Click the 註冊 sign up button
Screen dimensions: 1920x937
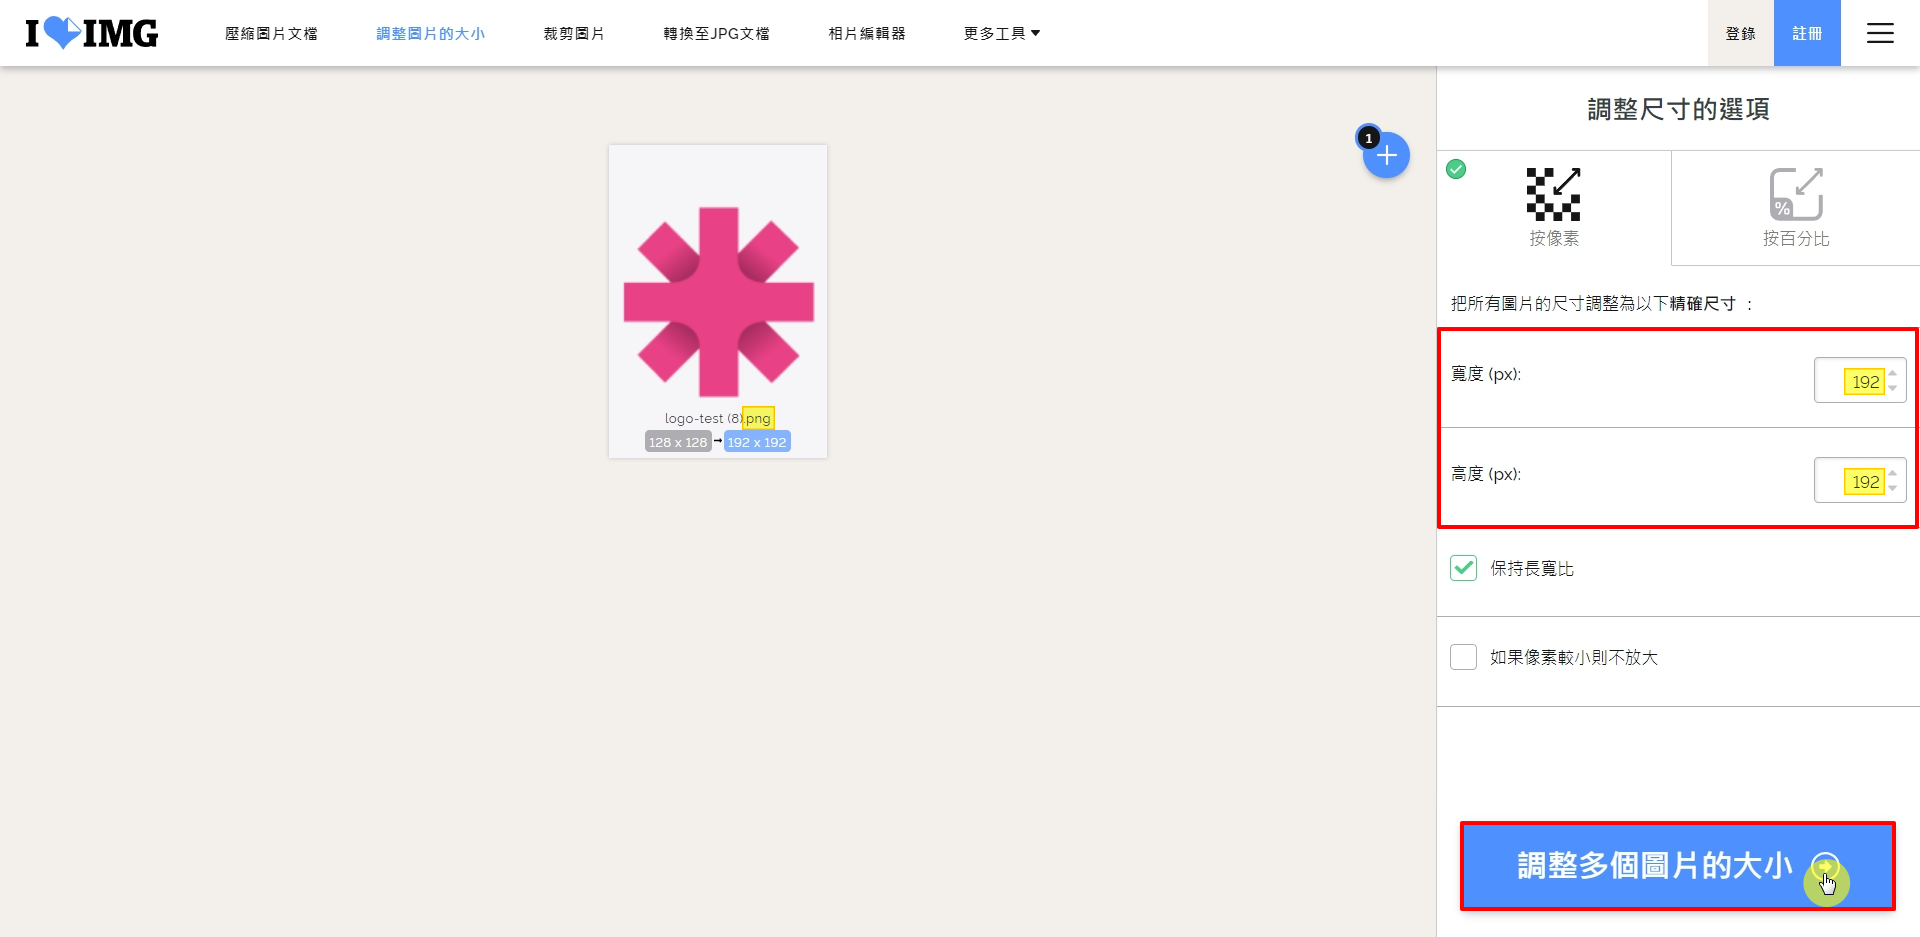[1807, 33]
